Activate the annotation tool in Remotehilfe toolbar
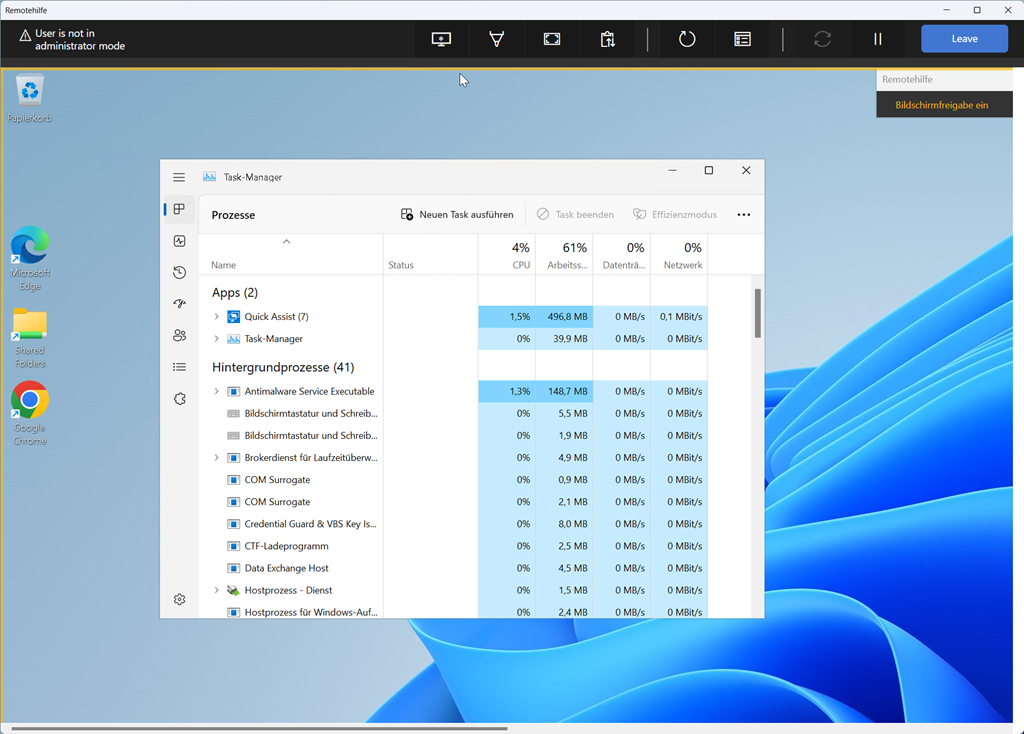Screen dimensions: 1024x734 [496, 39]
